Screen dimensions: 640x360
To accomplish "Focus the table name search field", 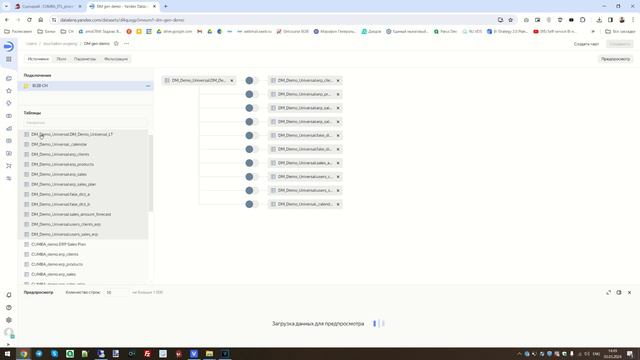I will (85, 122).
